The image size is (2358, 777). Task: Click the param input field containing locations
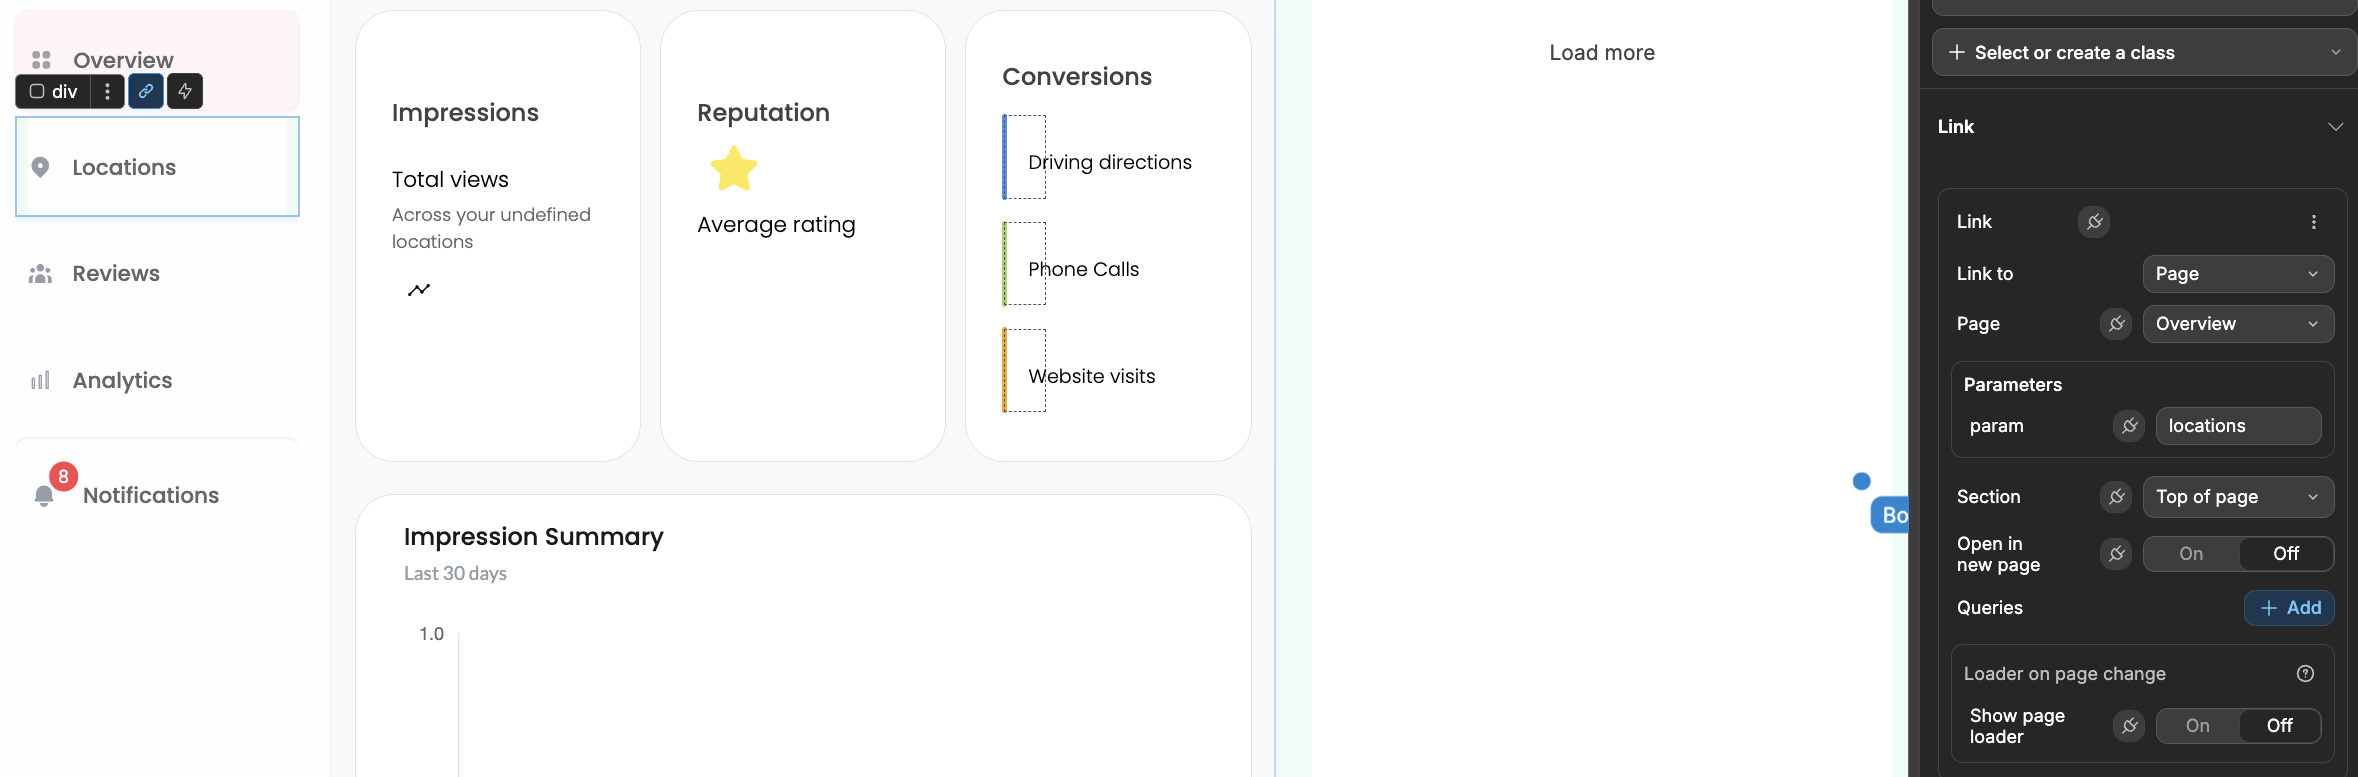(x=2238, y=426)
